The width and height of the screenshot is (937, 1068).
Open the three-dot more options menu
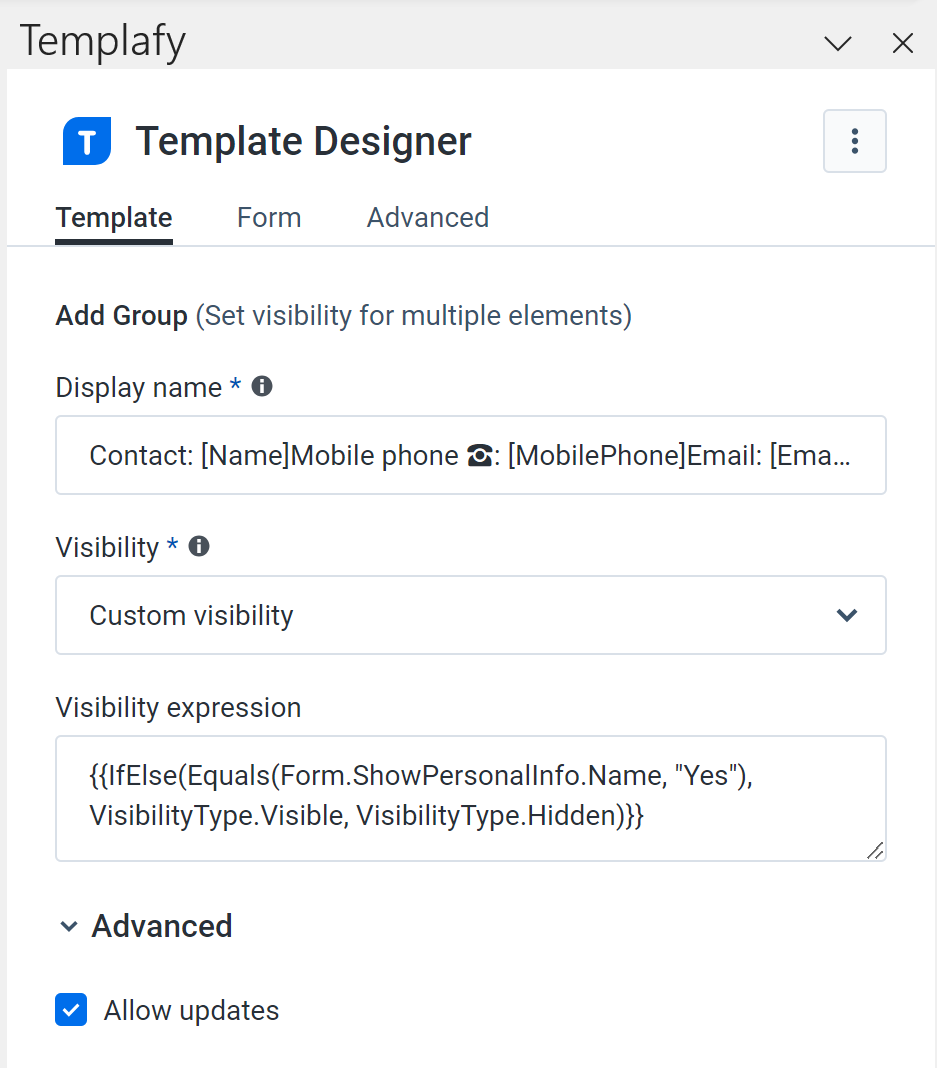click(855, 141)
